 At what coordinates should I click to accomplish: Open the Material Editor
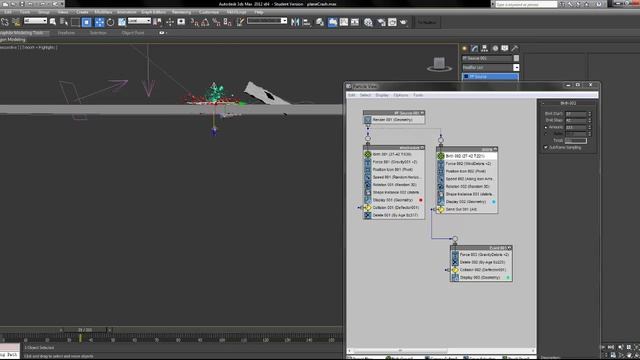tap(368, 22)
